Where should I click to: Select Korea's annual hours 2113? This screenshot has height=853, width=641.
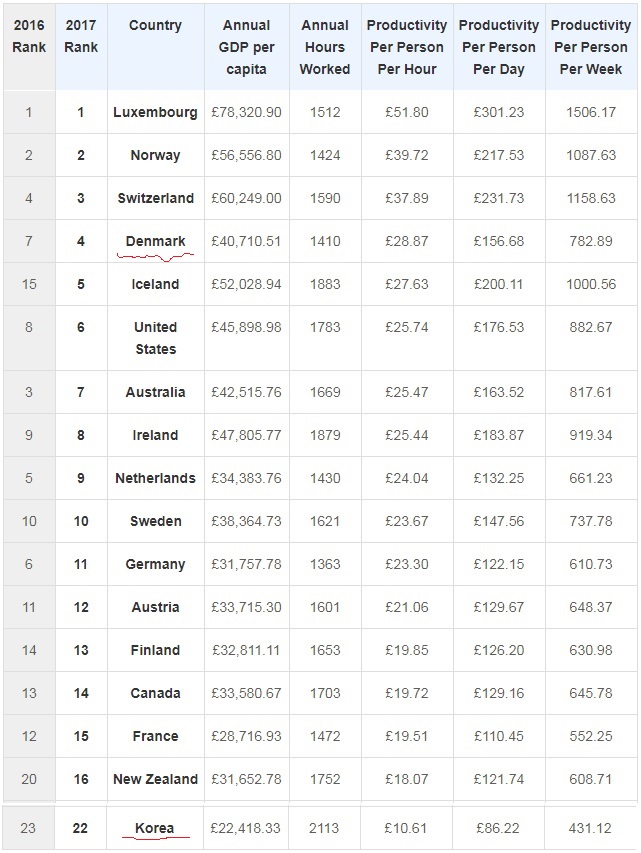pos(324,829)
